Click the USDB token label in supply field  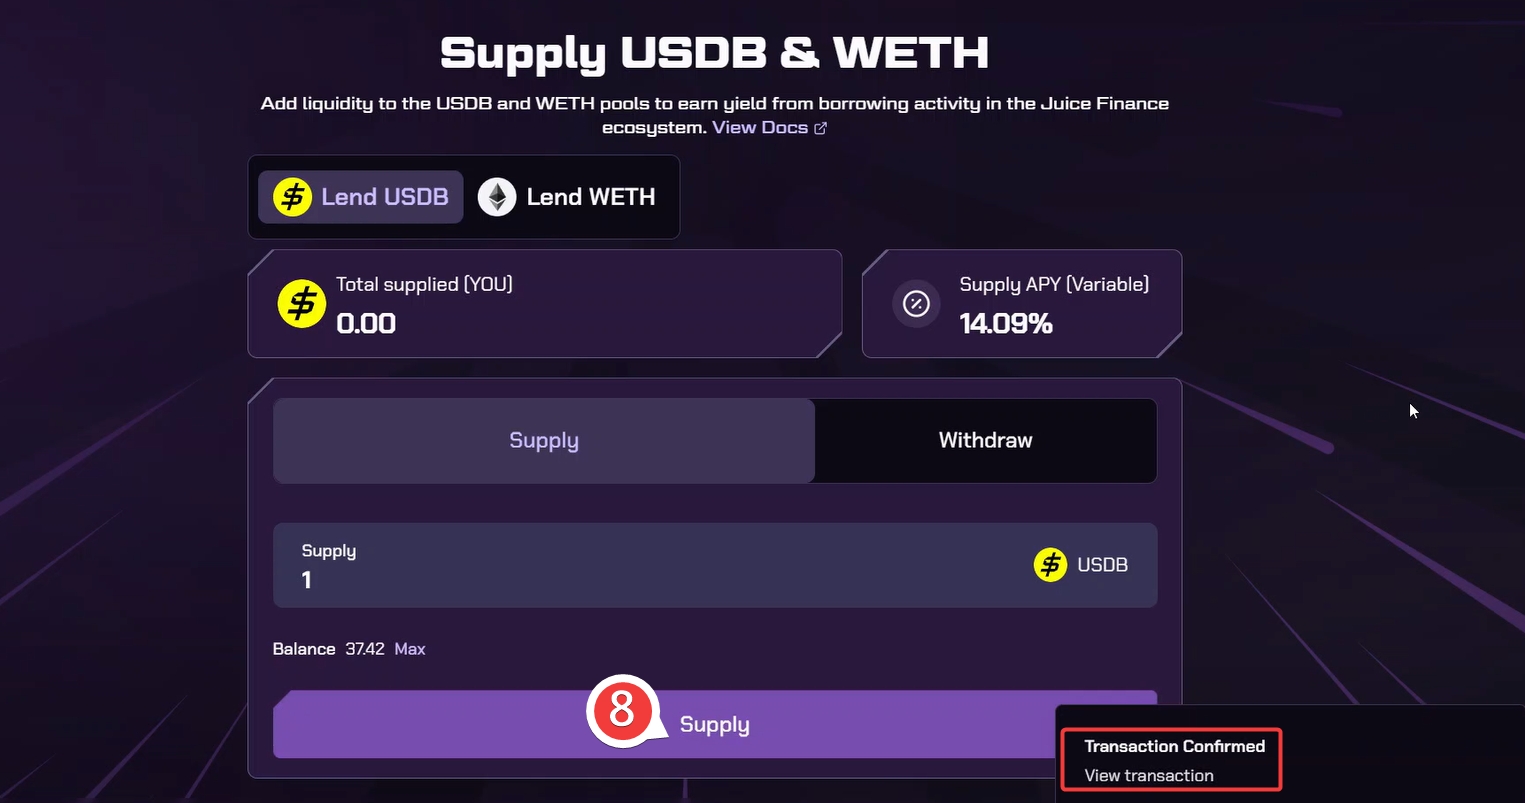1102,565
